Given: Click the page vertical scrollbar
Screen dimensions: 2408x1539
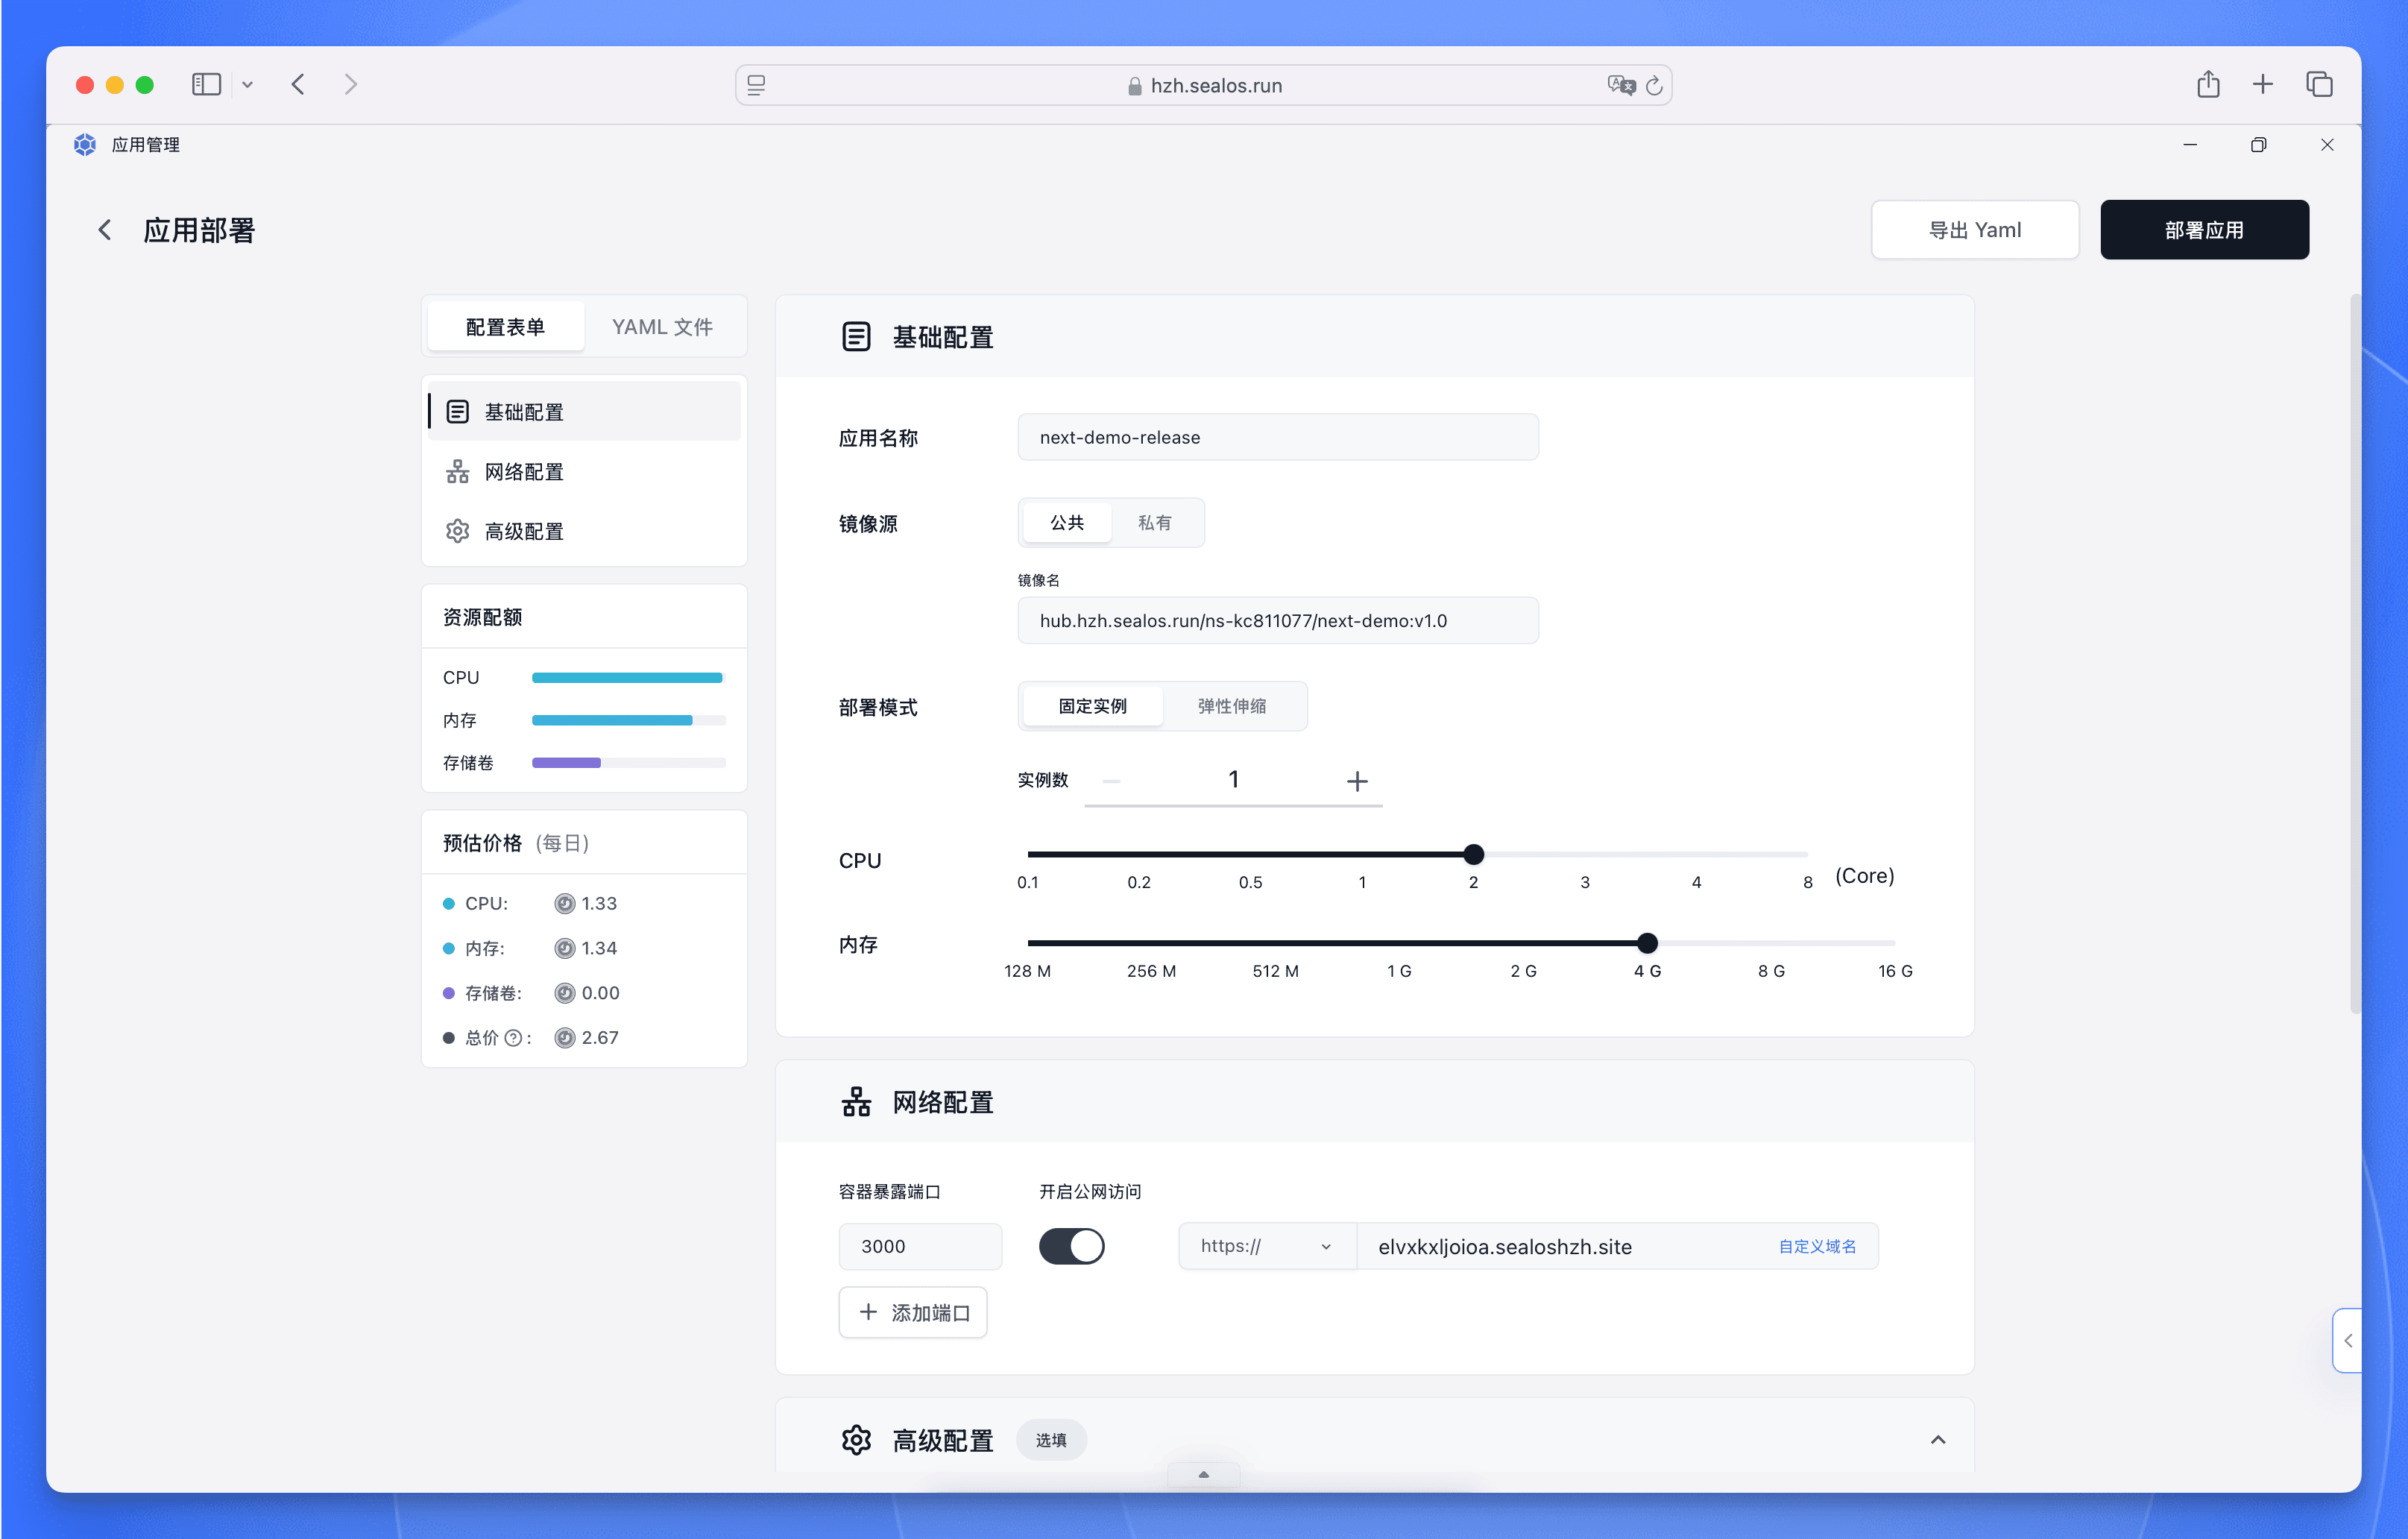Looking at the screenshot, I should (2354, 655).
